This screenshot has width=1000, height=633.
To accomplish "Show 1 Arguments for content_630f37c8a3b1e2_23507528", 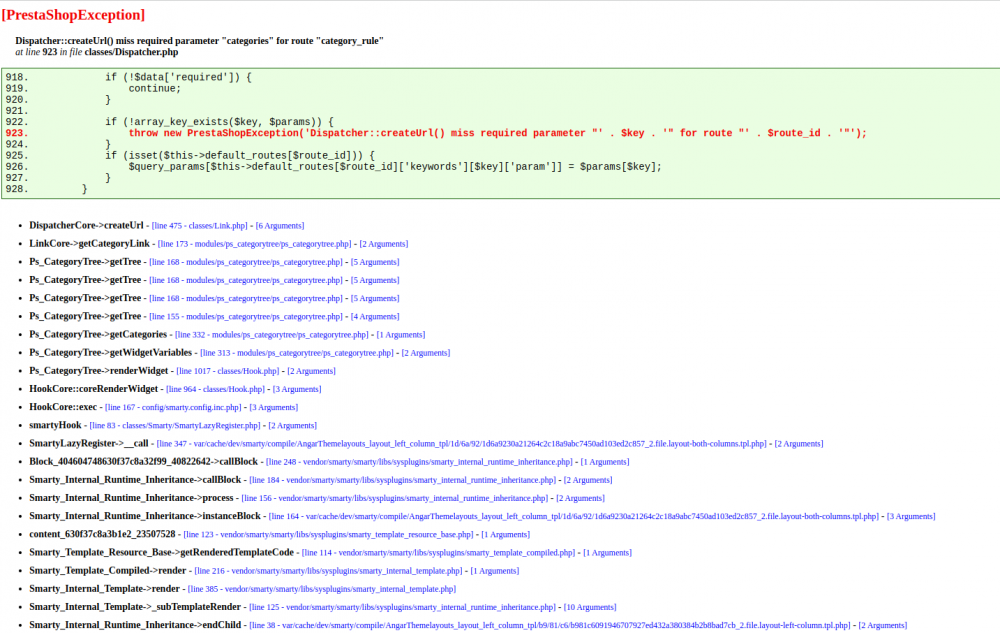I will click(506, 535).
